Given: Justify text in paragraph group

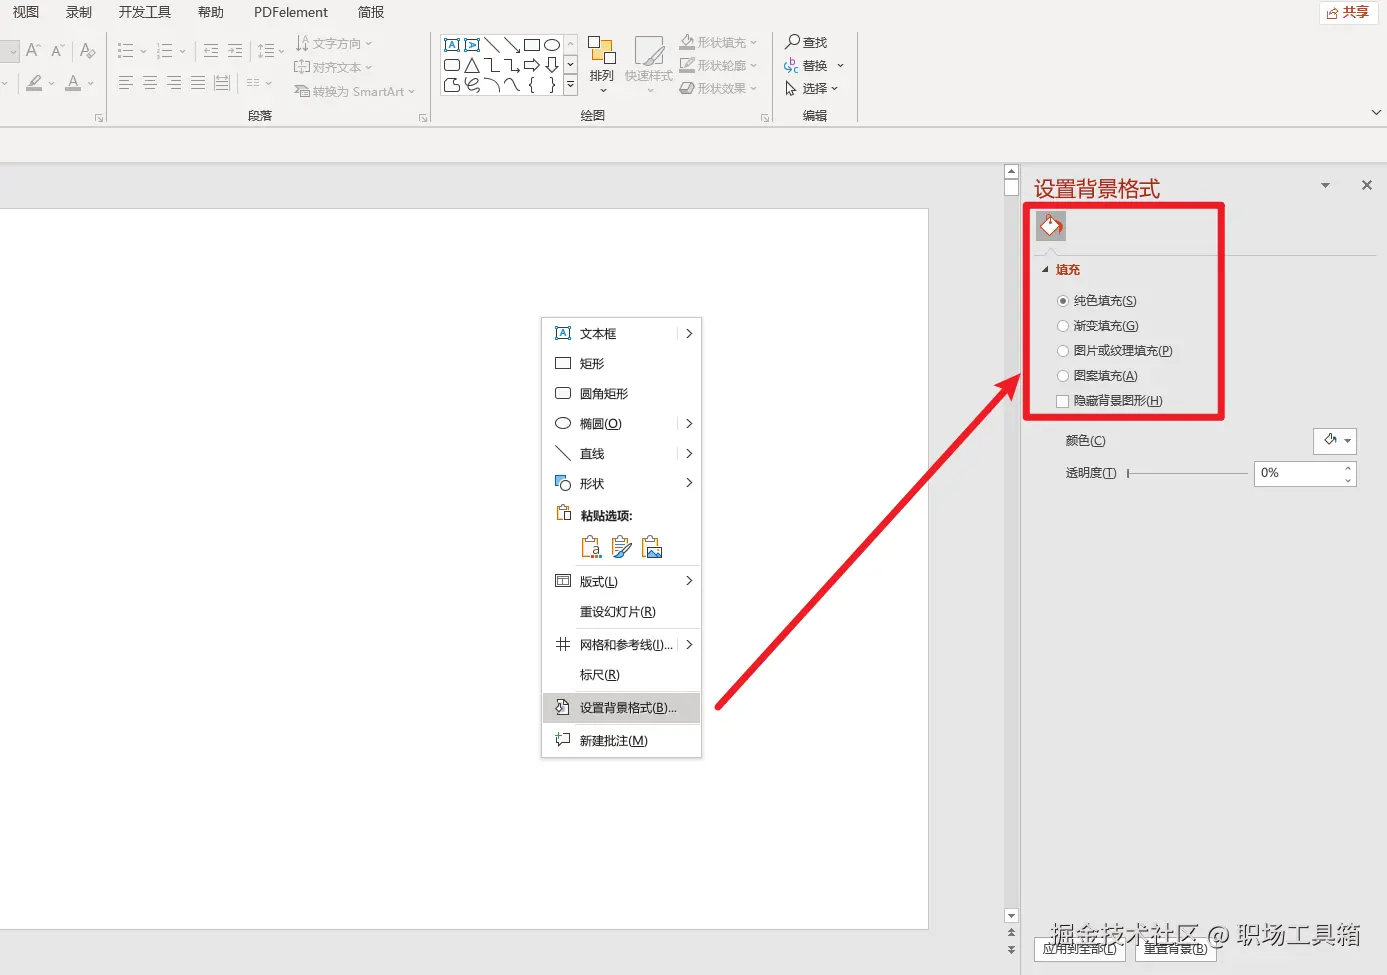Looking at the screenshot, I should [x=198, y=83].
